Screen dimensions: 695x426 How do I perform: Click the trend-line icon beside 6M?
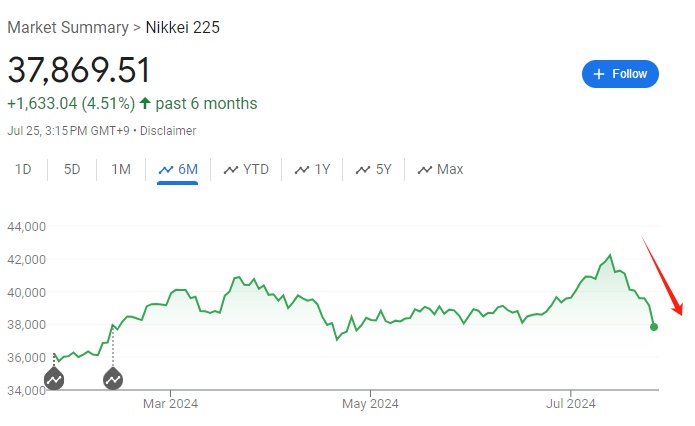[x=166, y=170]
